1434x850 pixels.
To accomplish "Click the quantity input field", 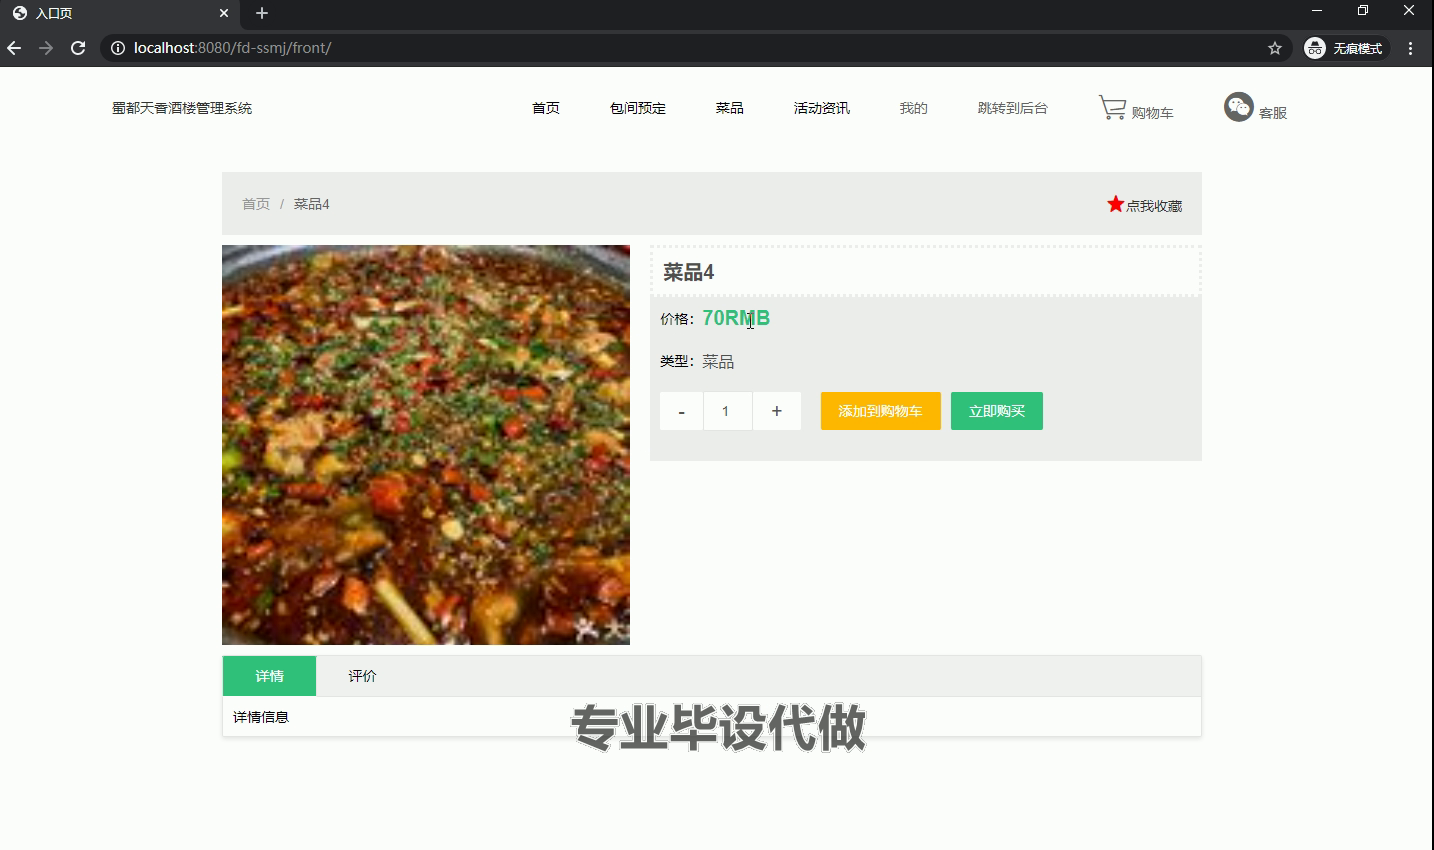I will click(x=728, y=411).
